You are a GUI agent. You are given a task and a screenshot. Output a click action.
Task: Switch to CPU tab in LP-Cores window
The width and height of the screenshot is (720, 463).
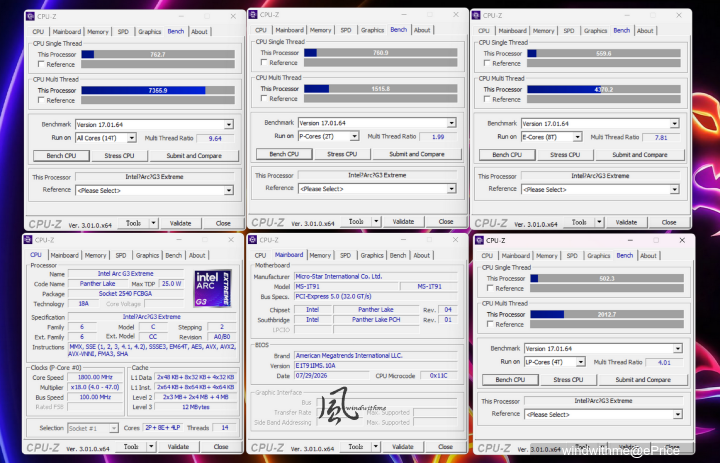pos(487,256)
